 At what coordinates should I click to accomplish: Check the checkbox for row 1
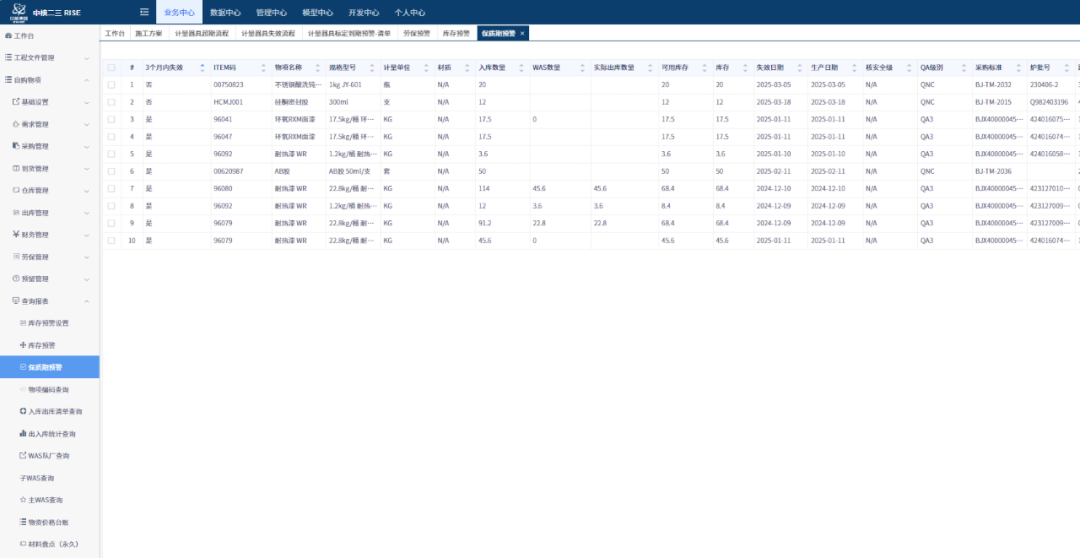pos(112,85)
